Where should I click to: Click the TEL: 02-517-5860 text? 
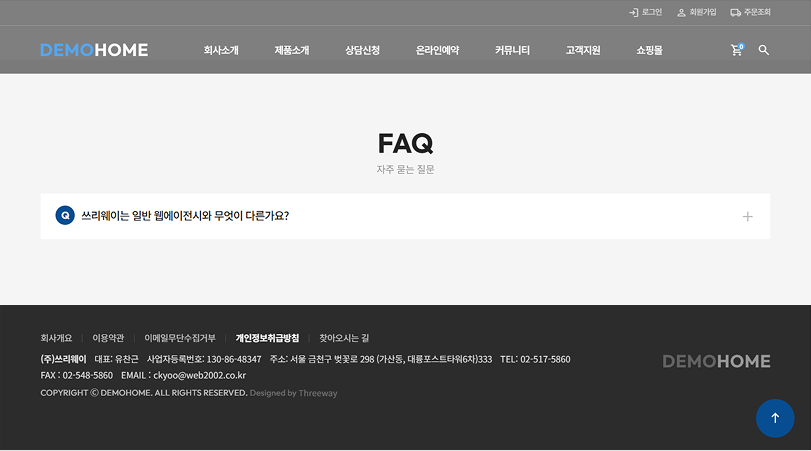[x=535, y=359]
